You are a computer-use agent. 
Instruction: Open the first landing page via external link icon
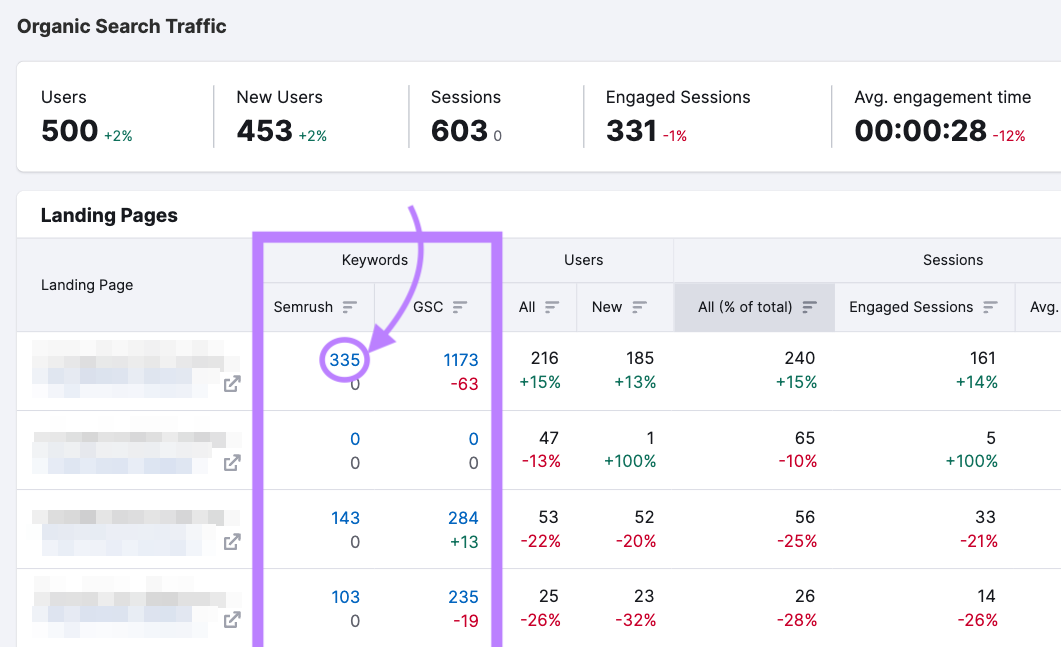232,383
